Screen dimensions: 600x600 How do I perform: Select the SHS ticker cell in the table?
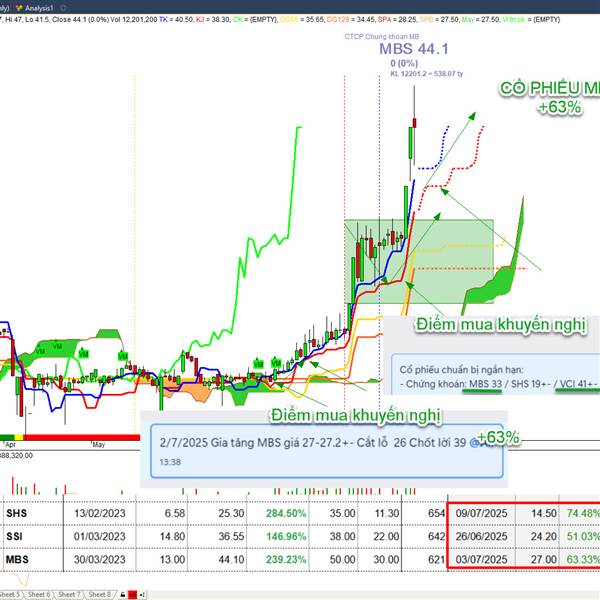(x=16, y=513)
